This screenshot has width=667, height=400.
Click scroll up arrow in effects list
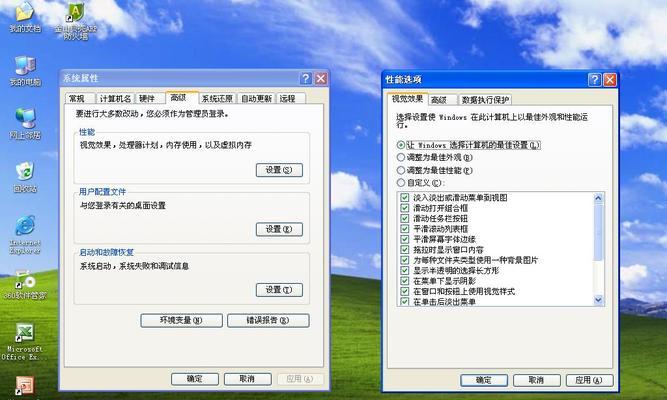click(x=598, y=198)
